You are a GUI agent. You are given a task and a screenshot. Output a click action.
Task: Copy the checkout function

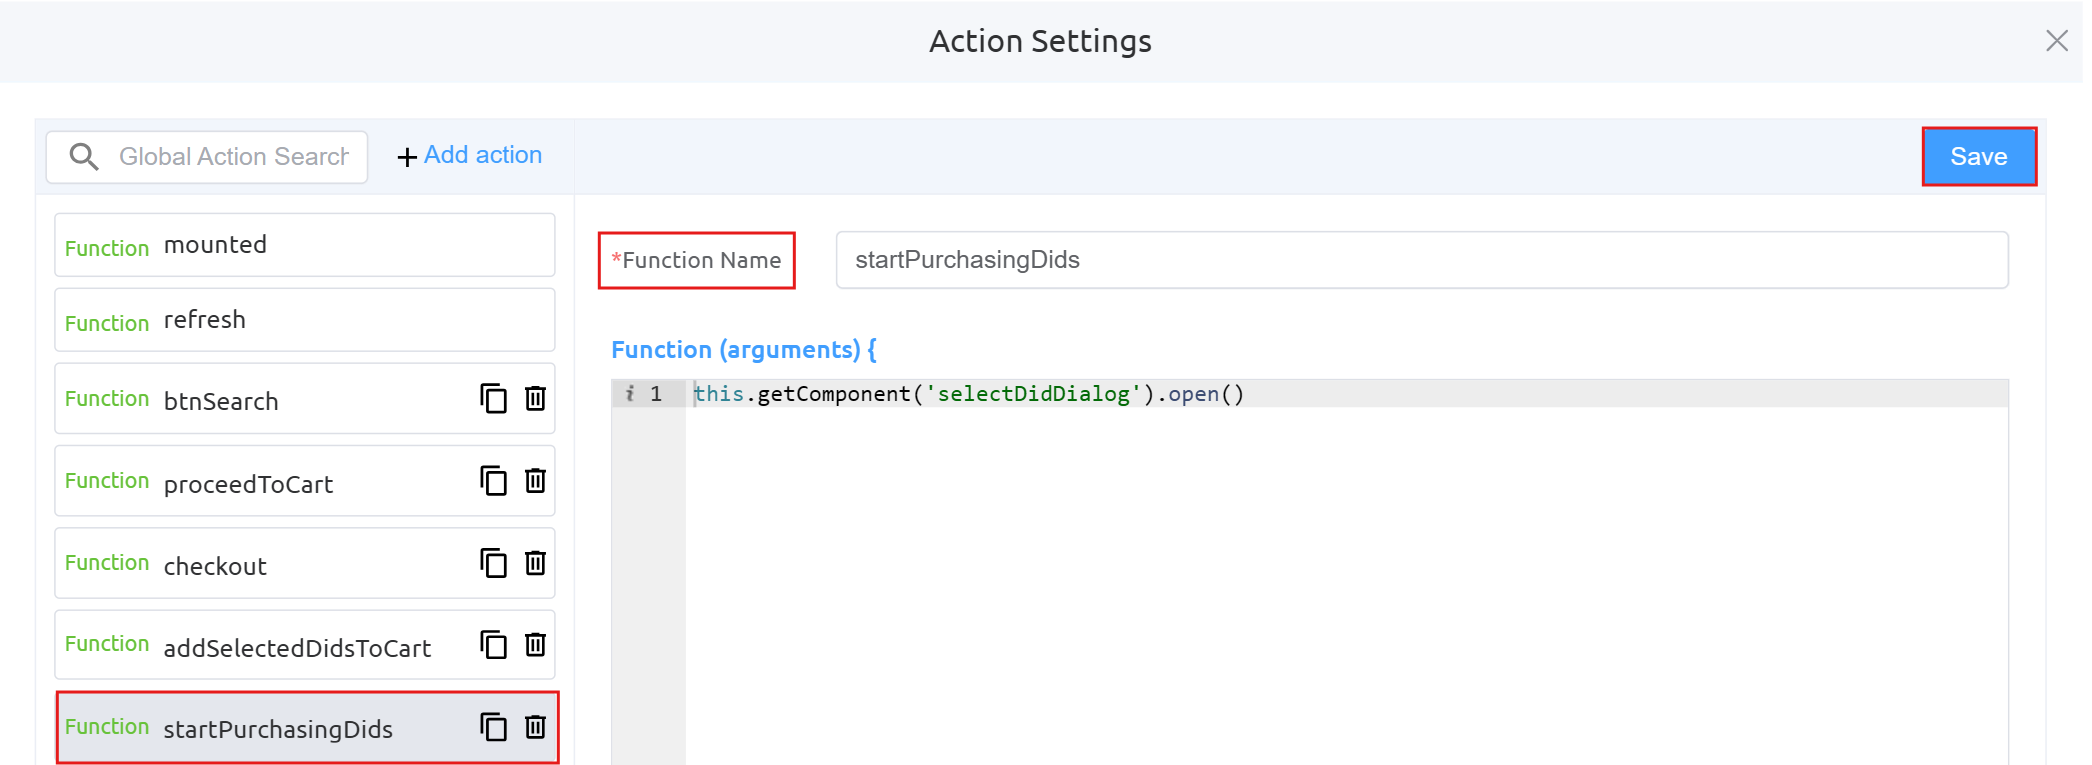[493, 563]
